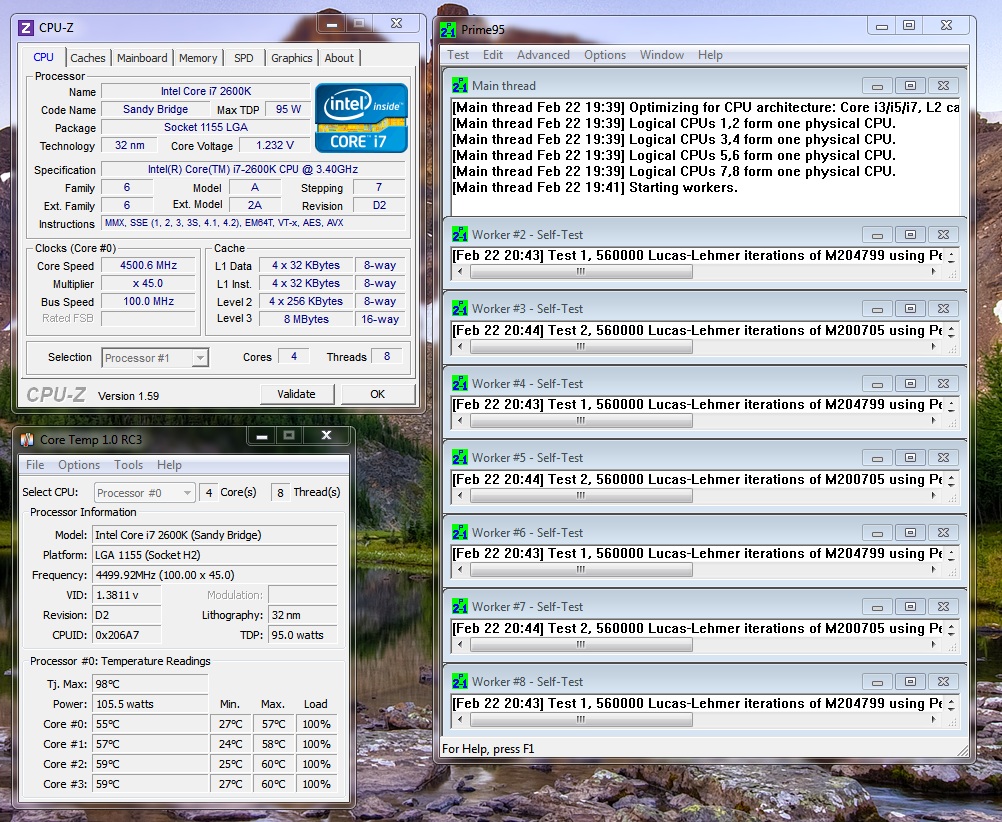Viewport: 1002px width, 822px height.
Task: Click the Worker #8 window icon
Action: pos(459,681)
